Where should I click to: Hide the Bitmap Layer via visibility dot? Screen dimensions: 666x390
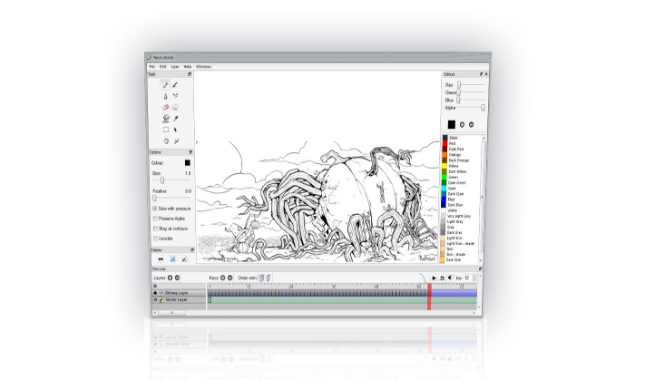click(155, 293)
